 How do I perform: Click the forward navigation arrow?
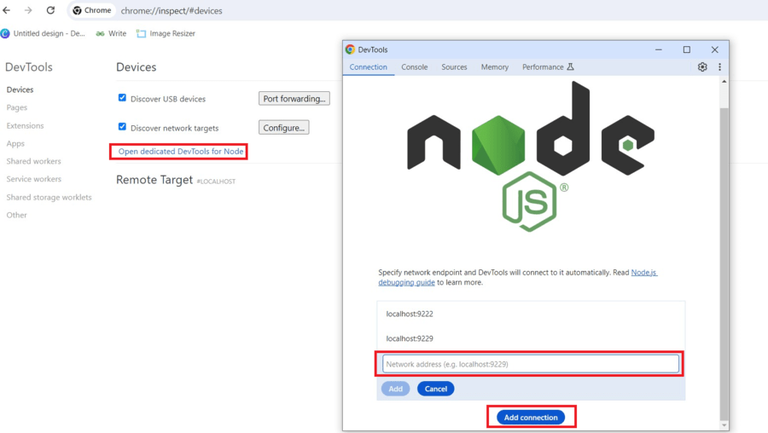click(28, 10)
